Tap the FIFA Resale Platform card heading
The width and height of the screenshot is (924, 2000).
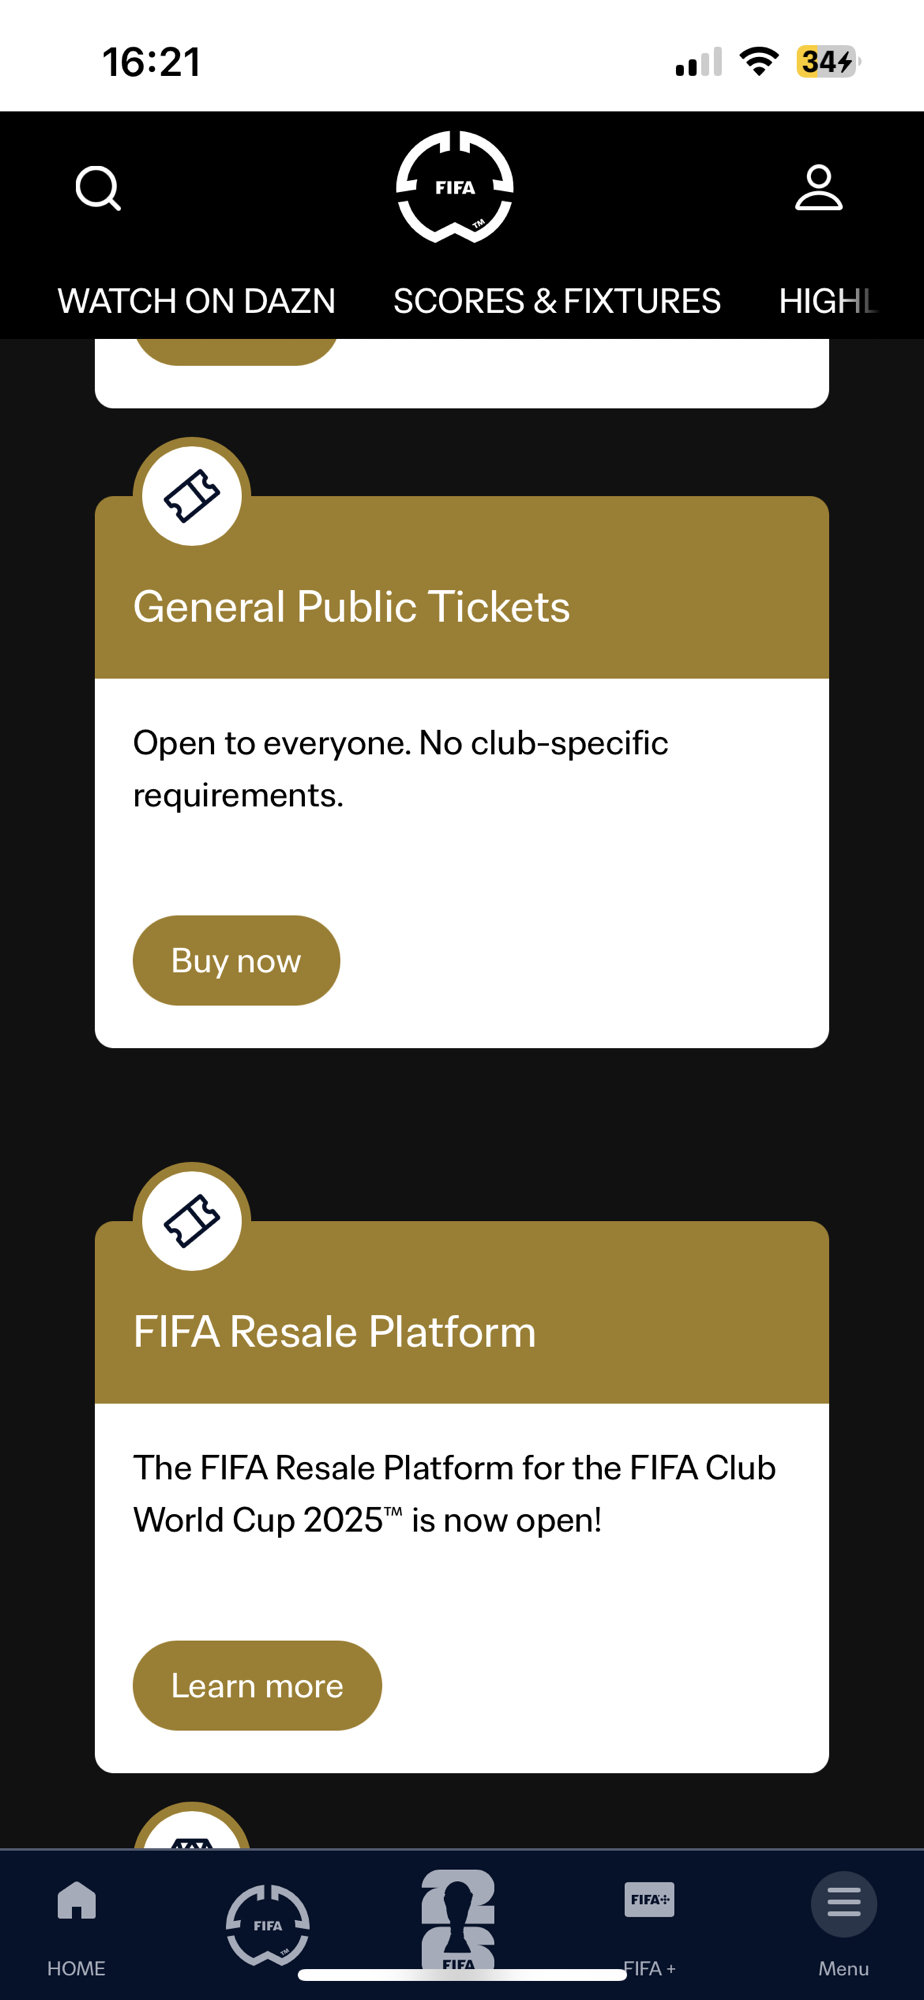335,1332
